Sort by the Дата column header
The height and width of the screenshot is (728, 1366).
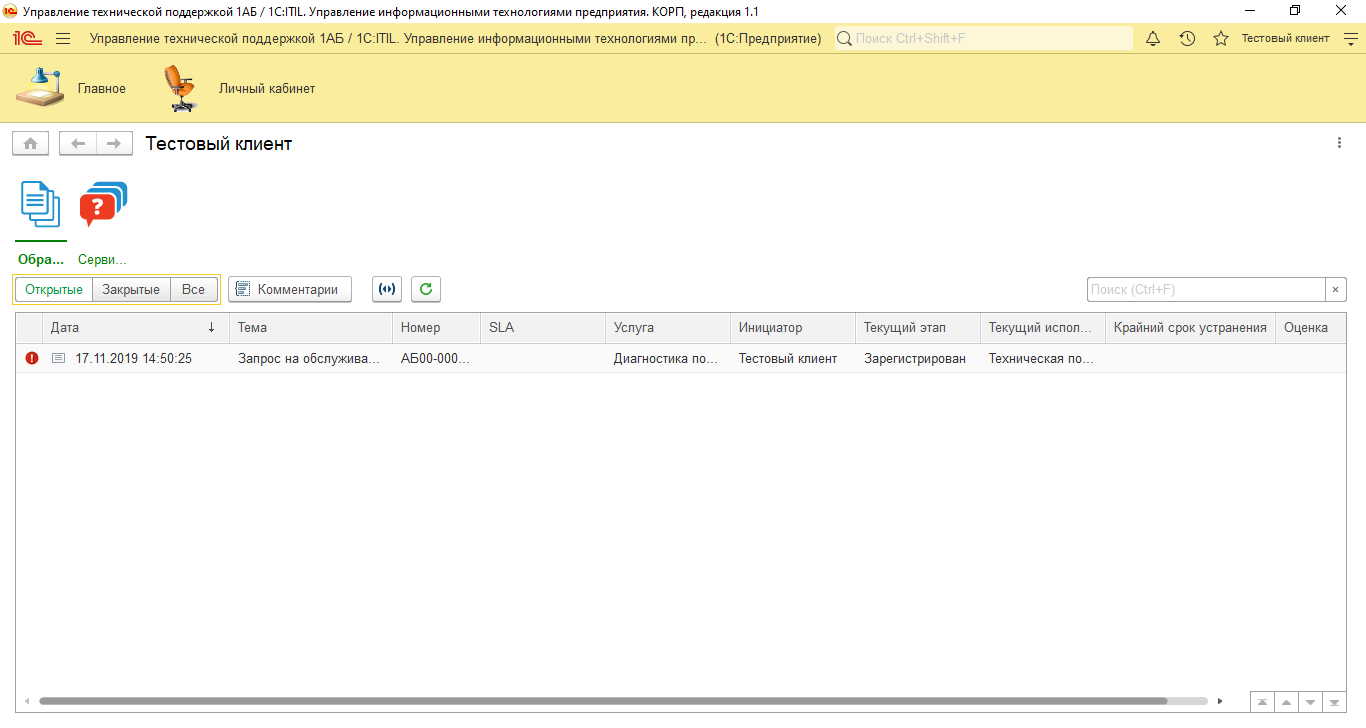[130, 327]
